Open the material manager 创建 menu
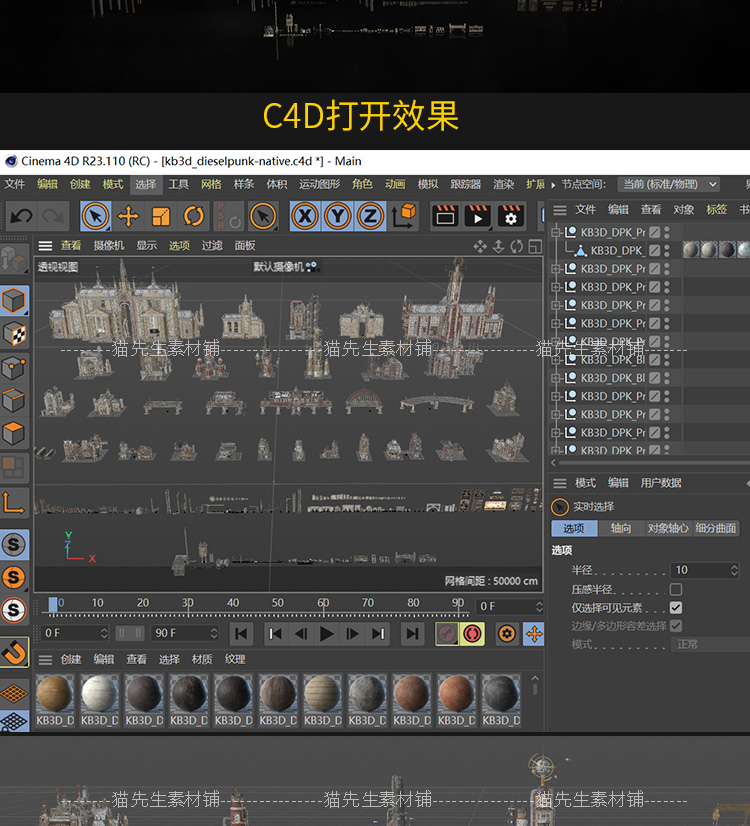 (x=71, y=660)
